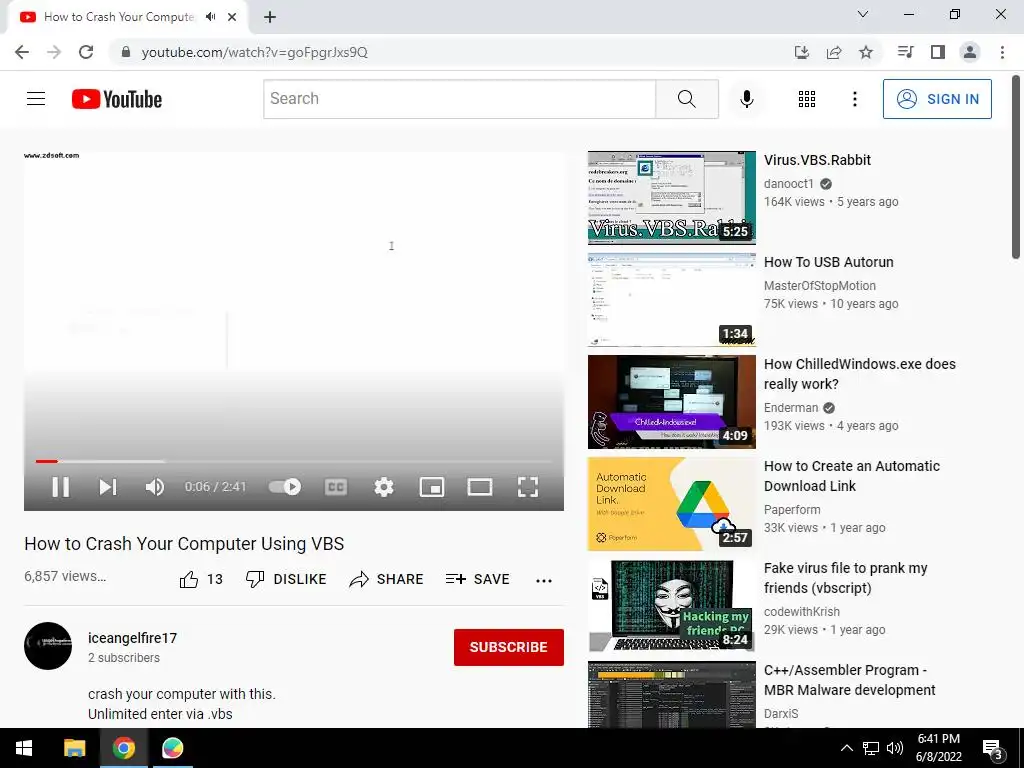This screenshot has height=768, width=1024.
Task: Open the player settings gear
Action: (x=384, y=487)
